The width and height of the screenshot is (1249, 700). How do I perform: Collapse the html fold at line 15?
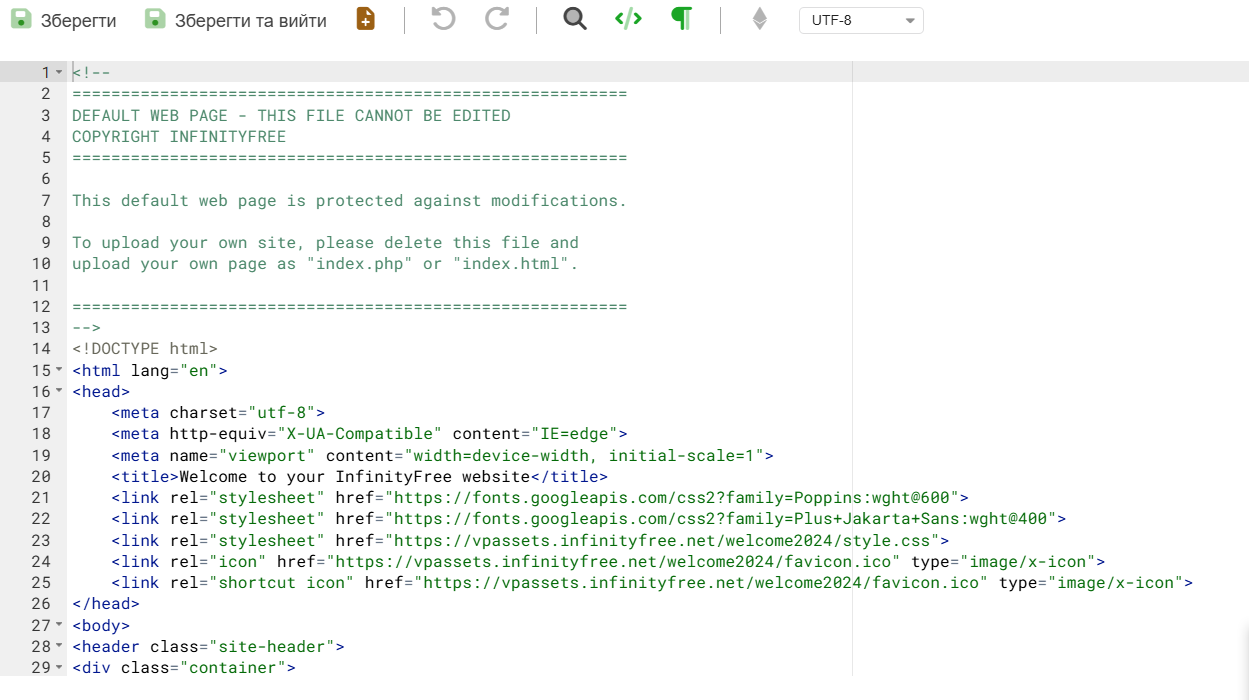pyautogui.click(x=59, y=370)
